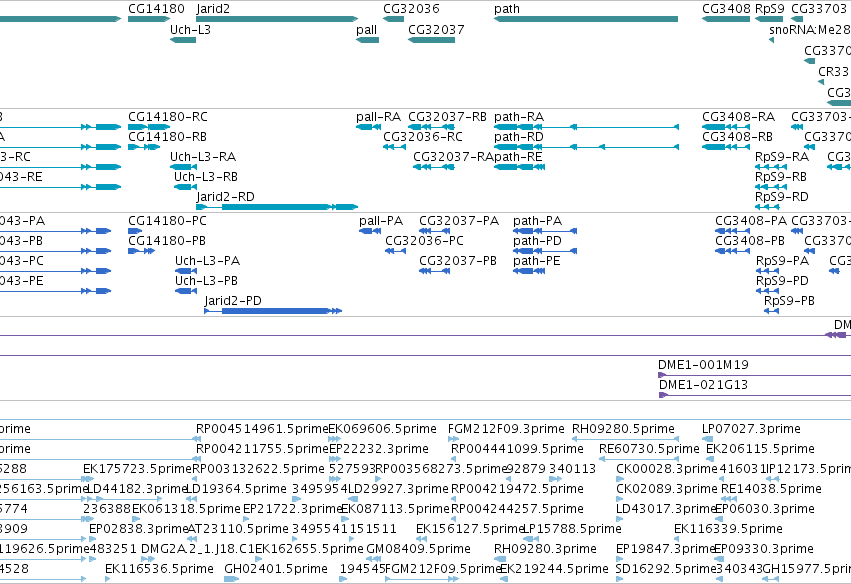
Task: Select the path-RD transcript
Action: pos(519,137)
